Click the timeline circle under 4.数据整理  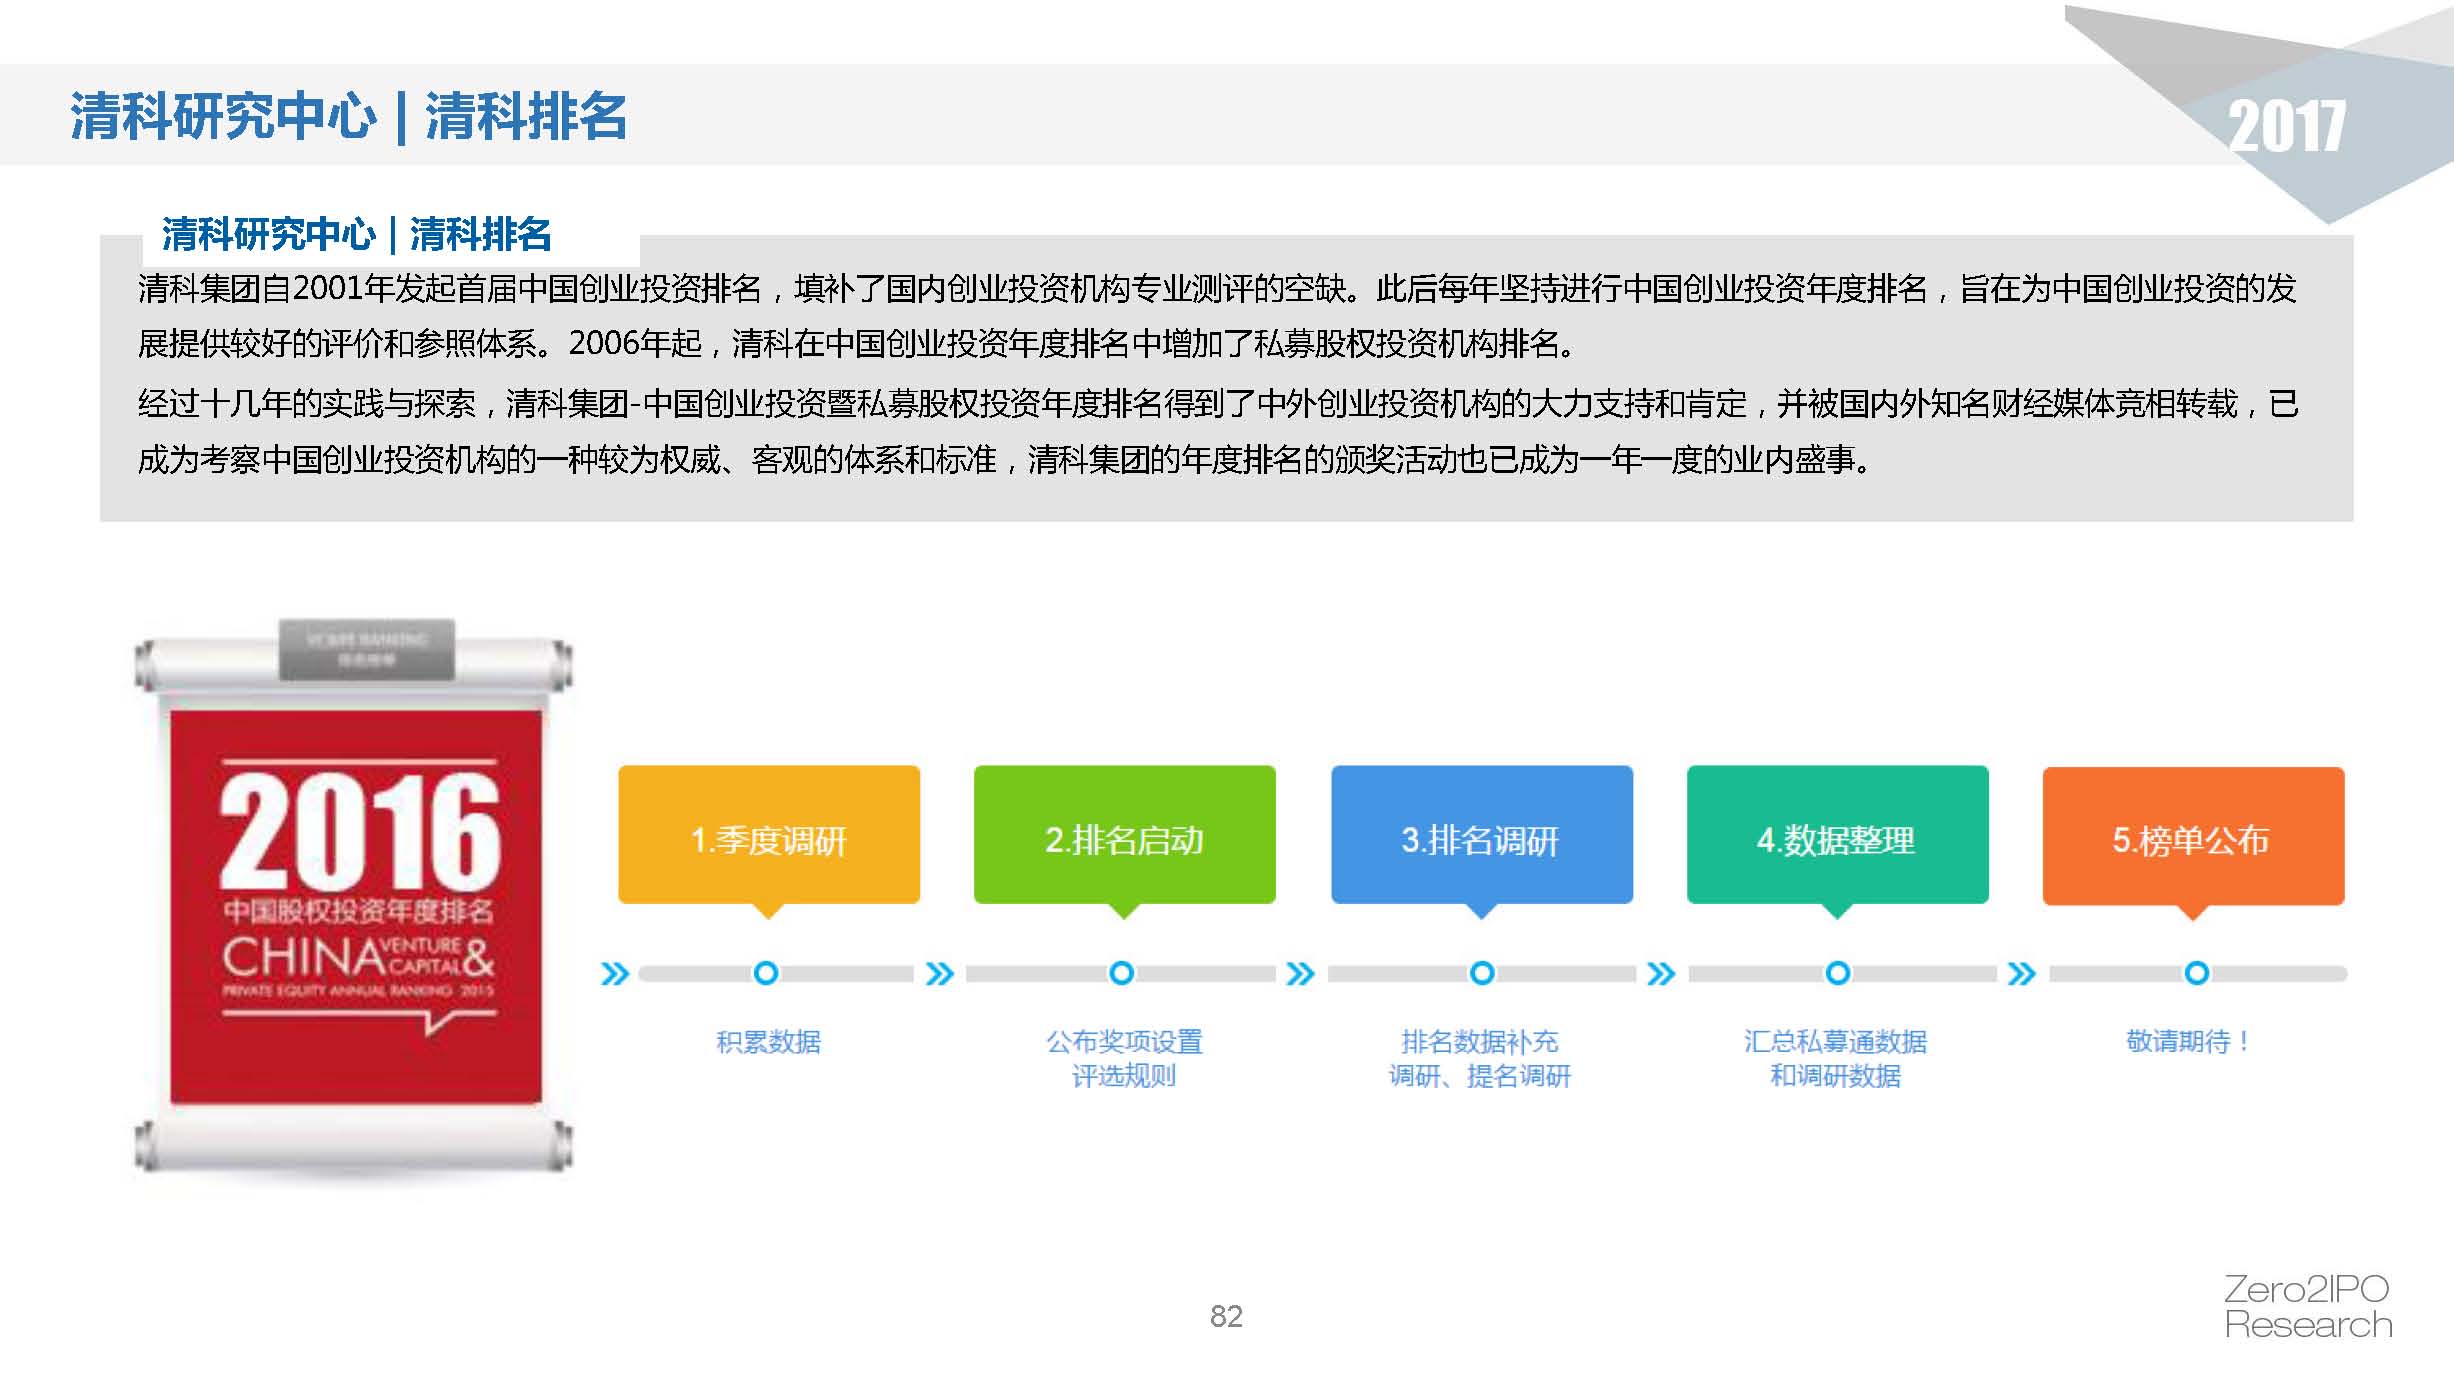tap(1838, 973)
